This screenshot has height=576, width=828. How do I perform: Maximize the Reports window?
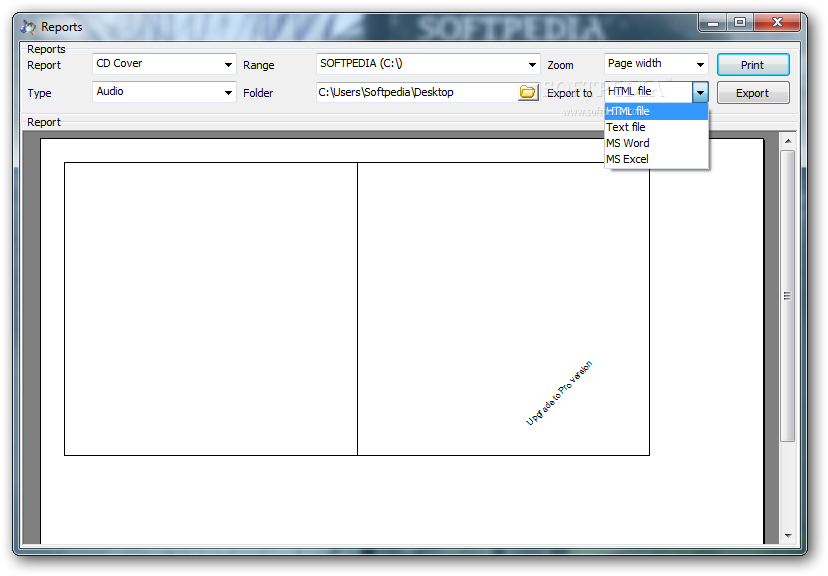point(740,23)
